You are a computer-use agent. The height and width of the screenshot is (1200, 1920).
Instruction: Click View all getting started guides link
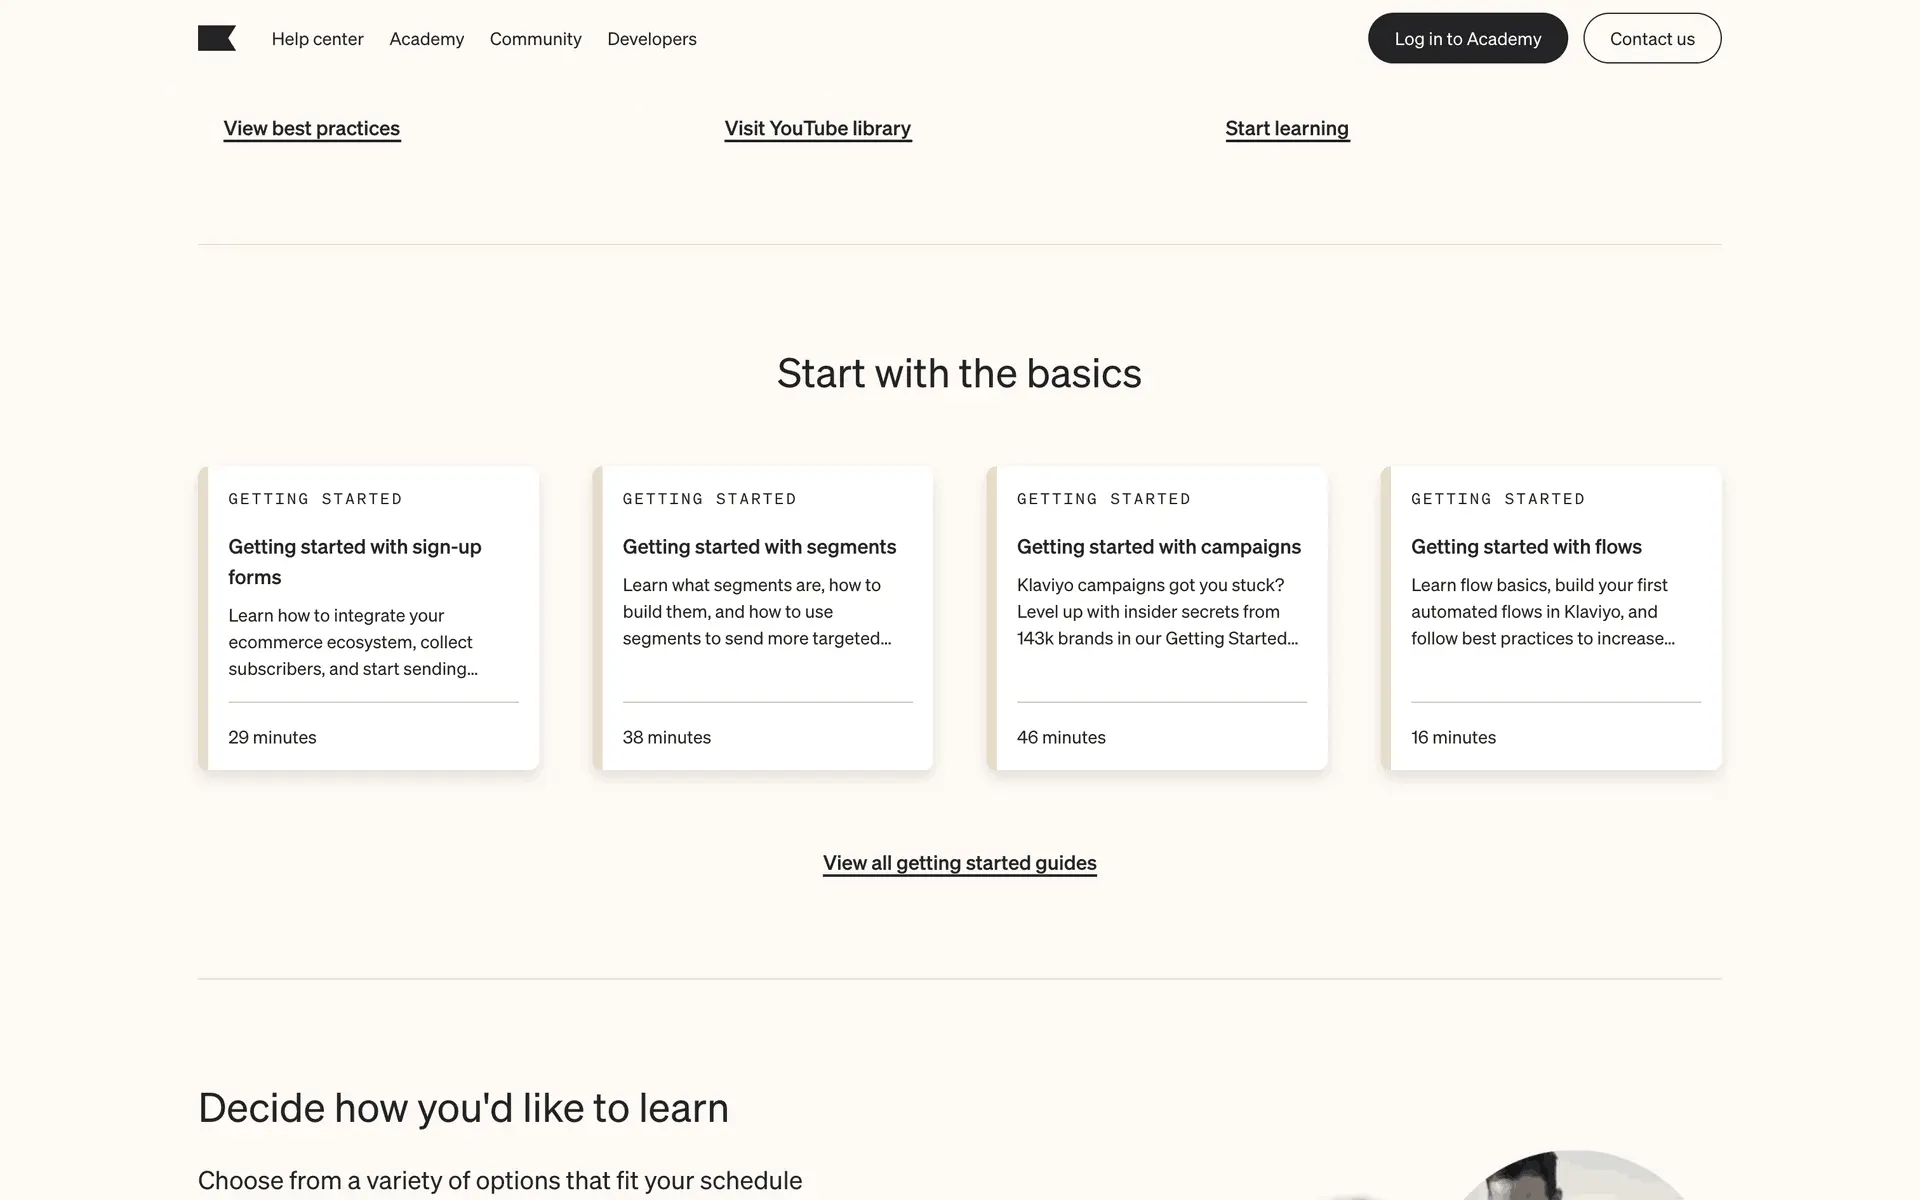959,863
